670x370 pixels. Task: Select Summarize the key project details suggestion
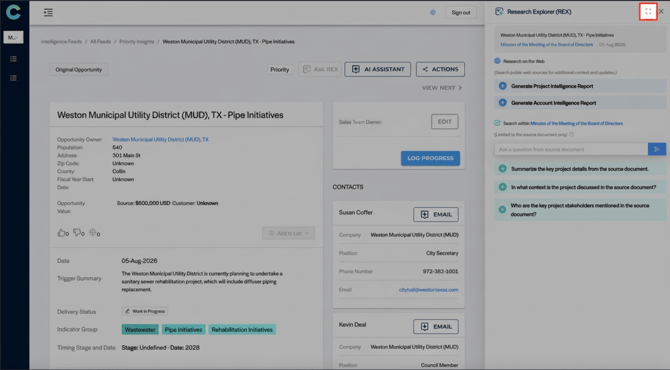pos(580,169)
